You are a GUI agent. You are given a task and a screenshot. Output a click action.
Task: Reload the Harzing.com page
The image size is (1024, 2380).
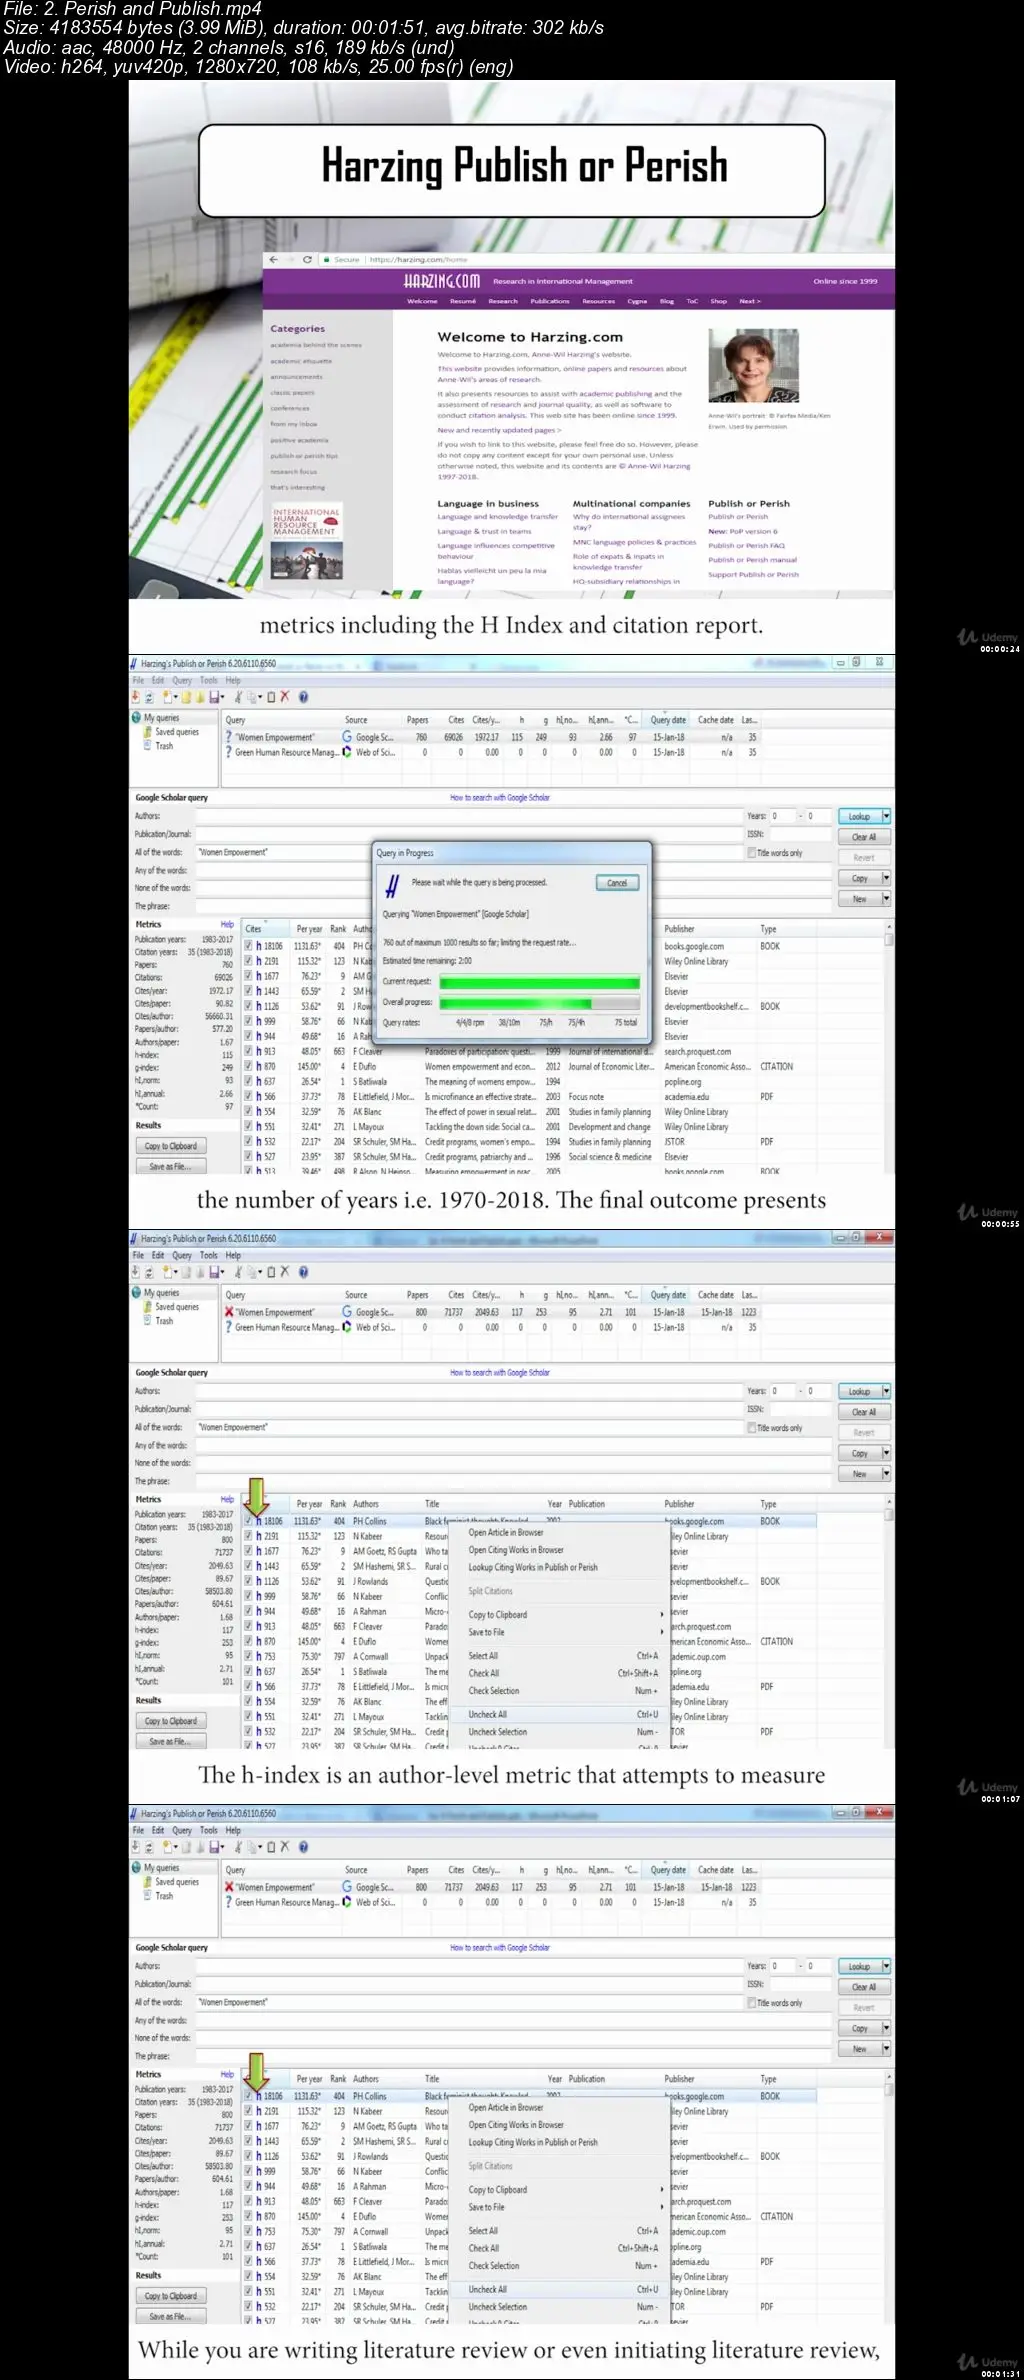(307, 259)
